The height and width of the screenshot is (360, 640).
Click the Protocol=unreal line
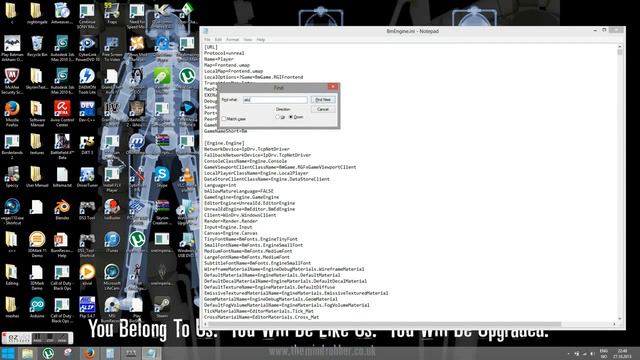click(224, 53)
